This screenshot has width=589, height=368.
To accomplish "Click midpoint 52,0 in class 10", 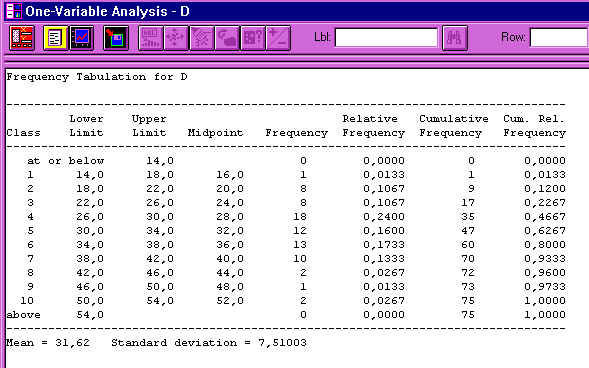I will click(x=230, y=301).
